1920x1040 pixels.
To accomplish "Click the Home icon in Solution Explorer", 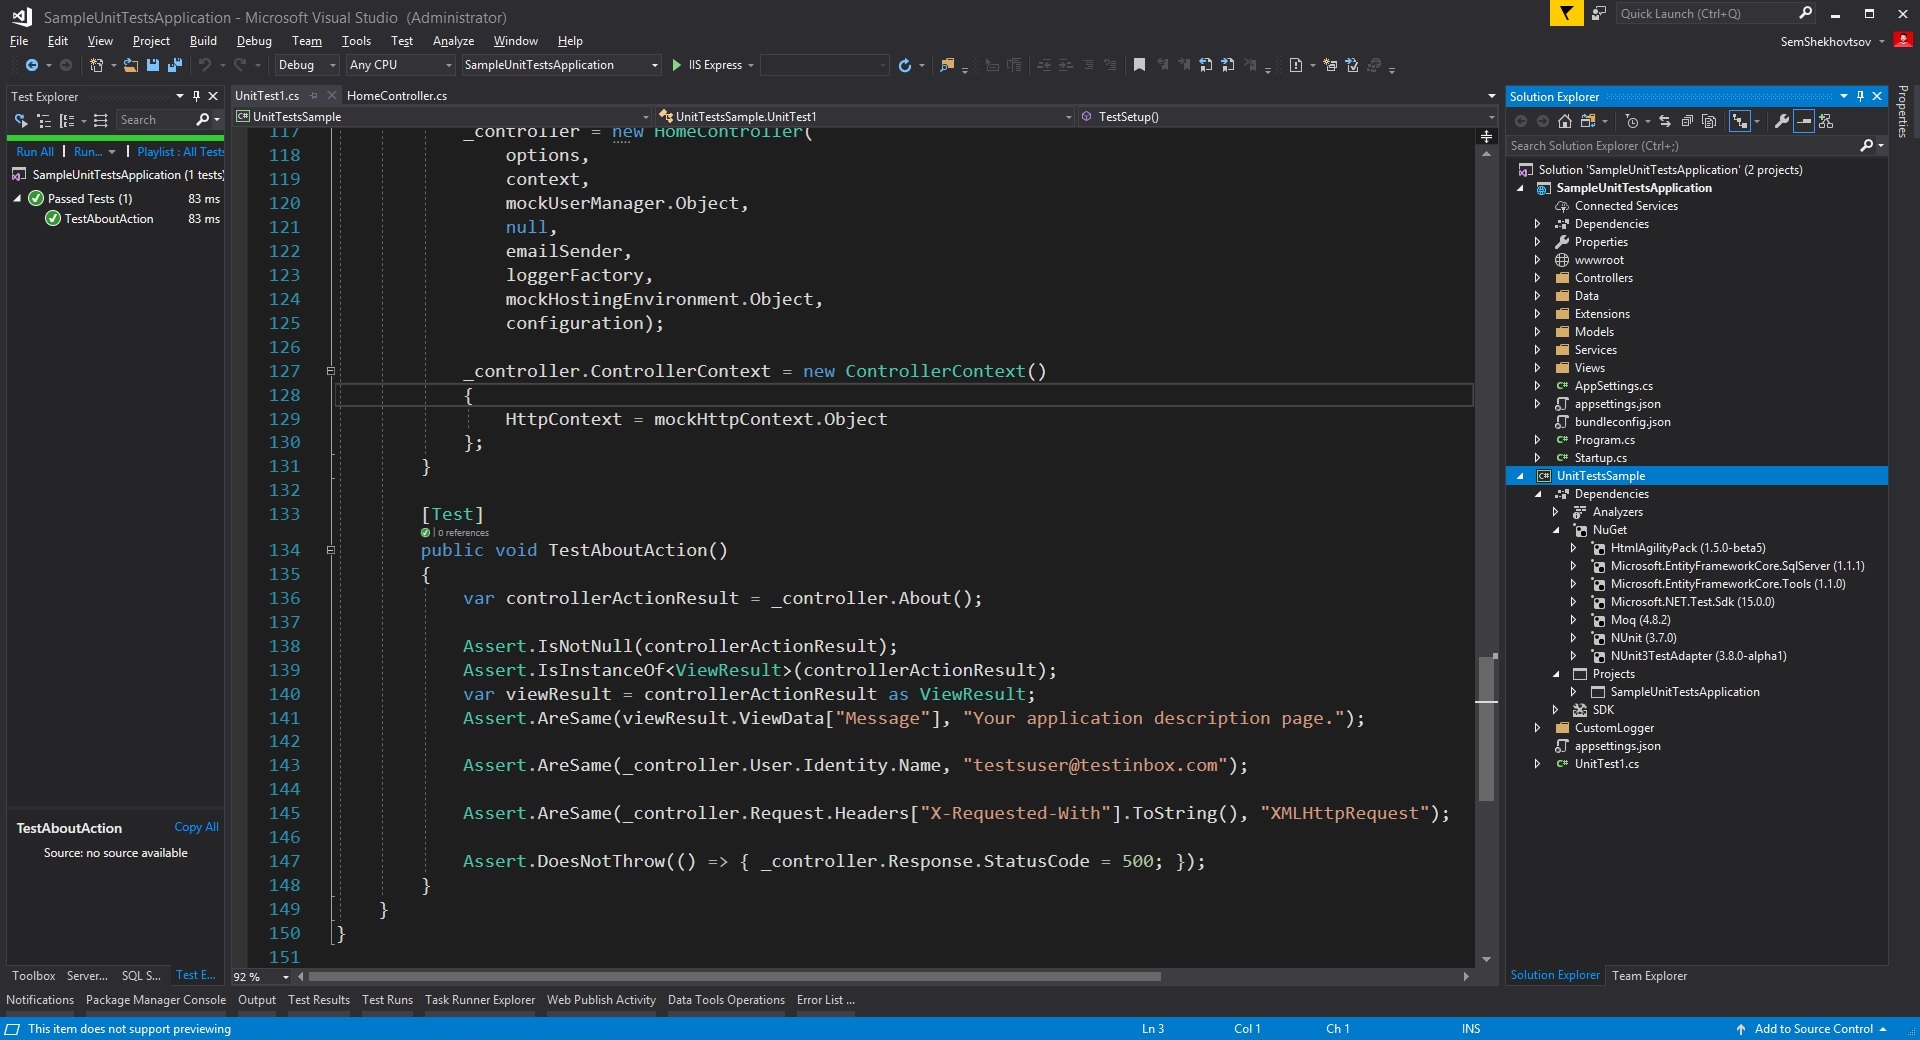I will [x=1565, y=121].
